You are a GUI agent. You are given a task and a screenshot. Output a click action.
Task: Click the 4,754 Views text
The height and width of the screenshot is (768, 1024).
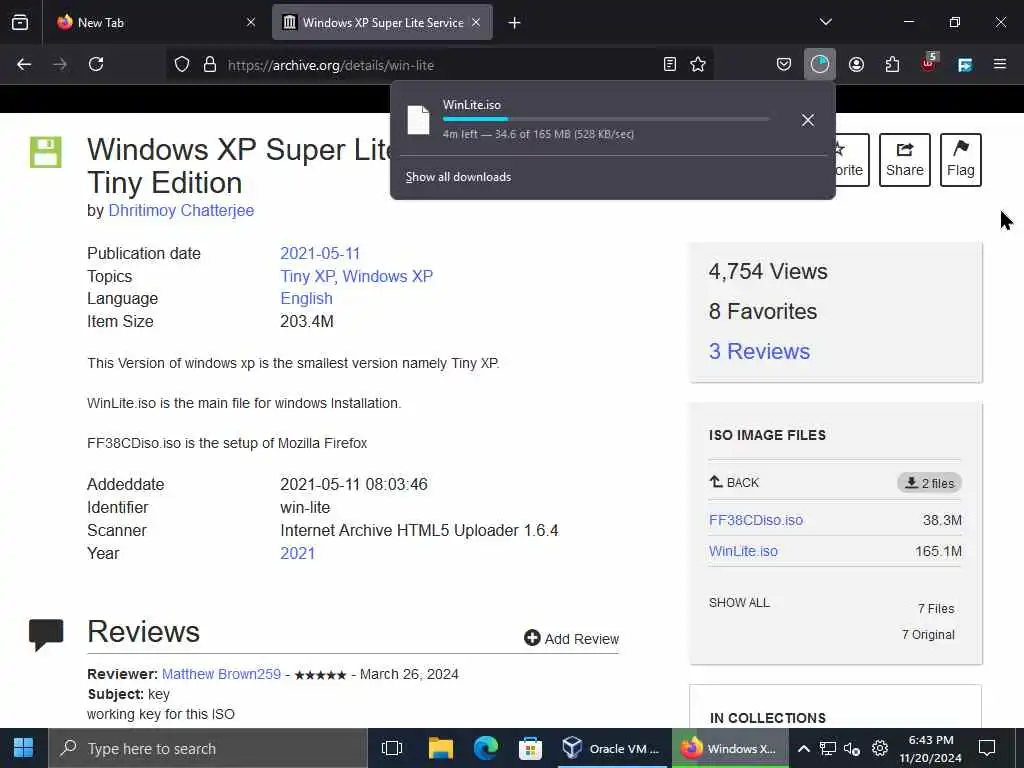(768, 272)
